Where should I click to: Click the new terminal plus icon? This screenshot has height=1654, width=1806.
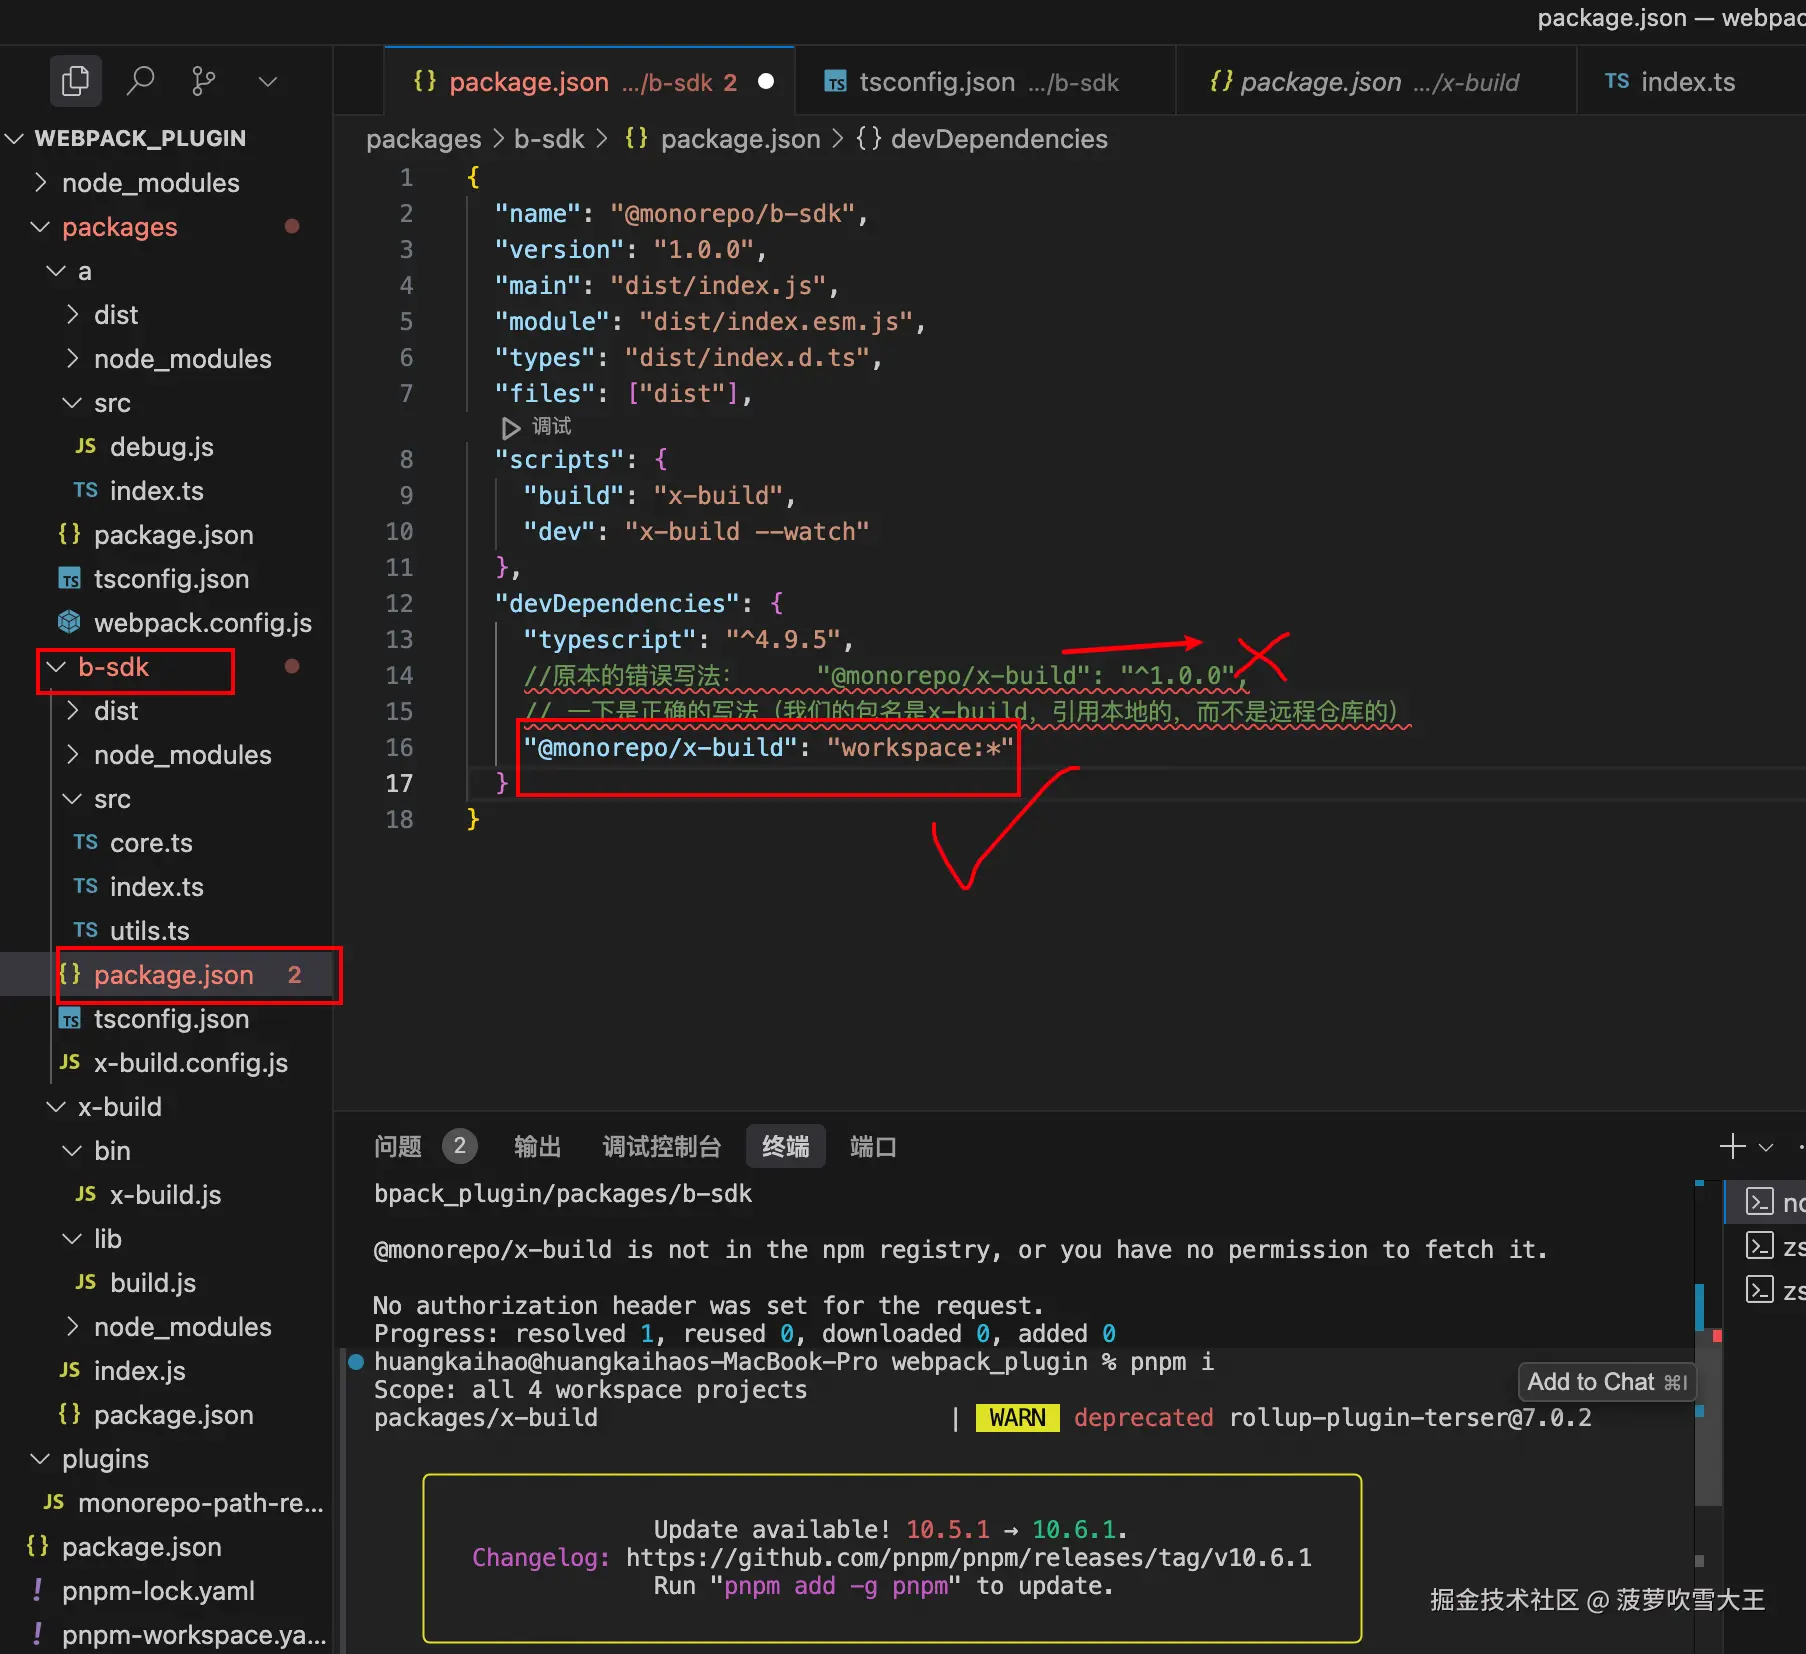[x=1732, y=1146]
